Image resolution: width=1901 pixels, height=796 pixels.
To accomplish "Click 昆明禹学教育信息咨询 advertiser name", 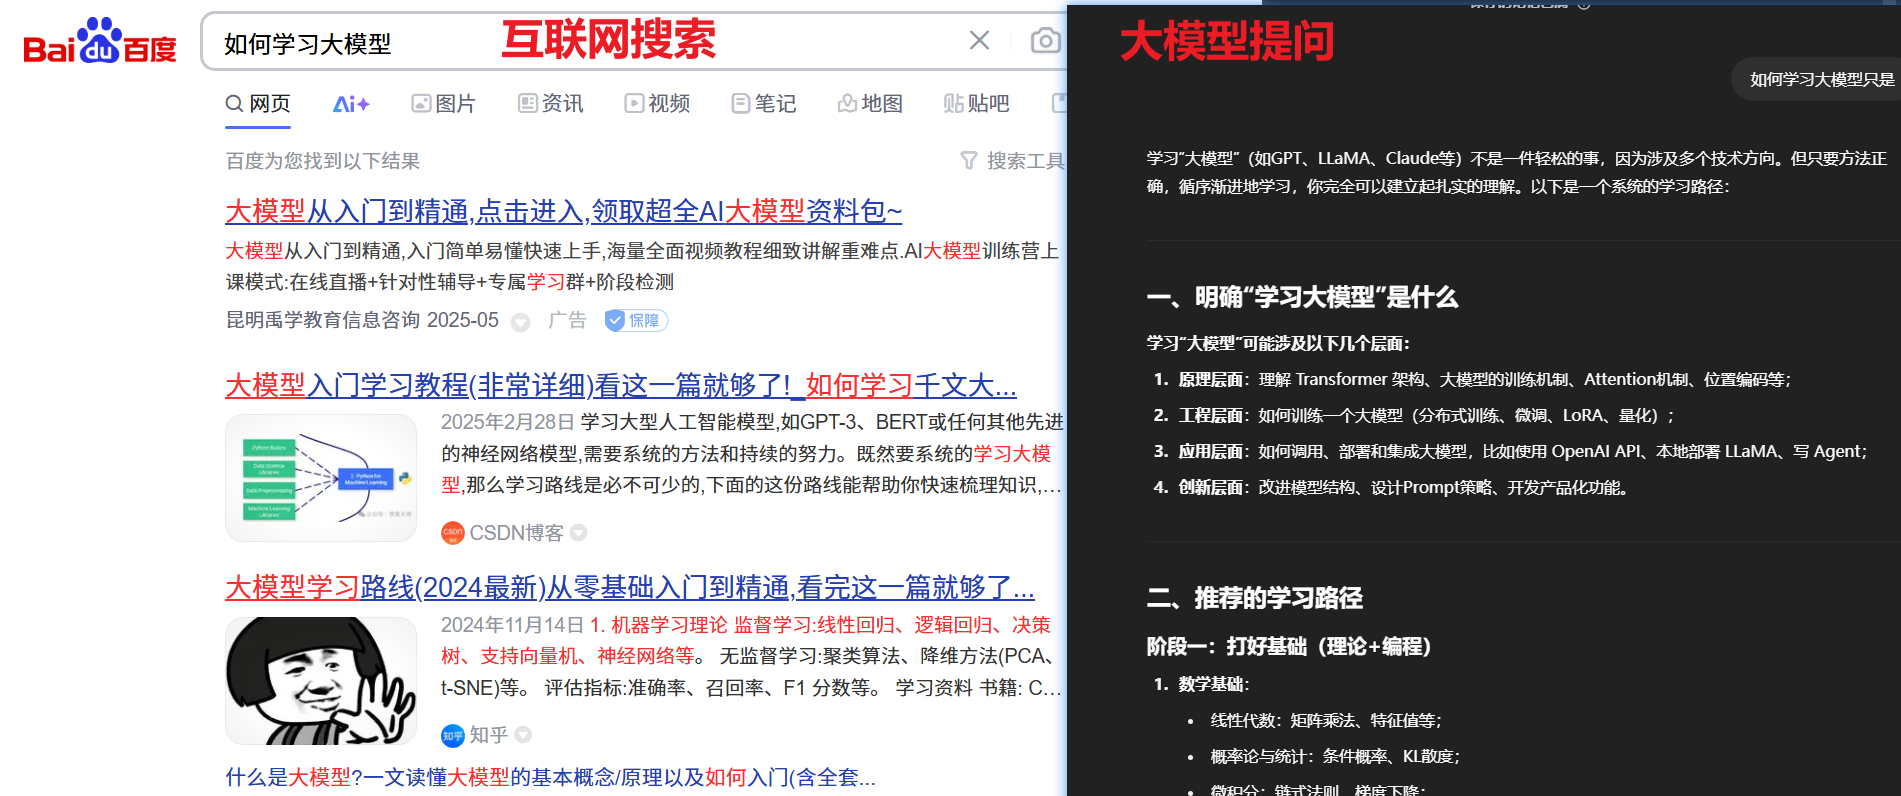I will pos(322,320).
